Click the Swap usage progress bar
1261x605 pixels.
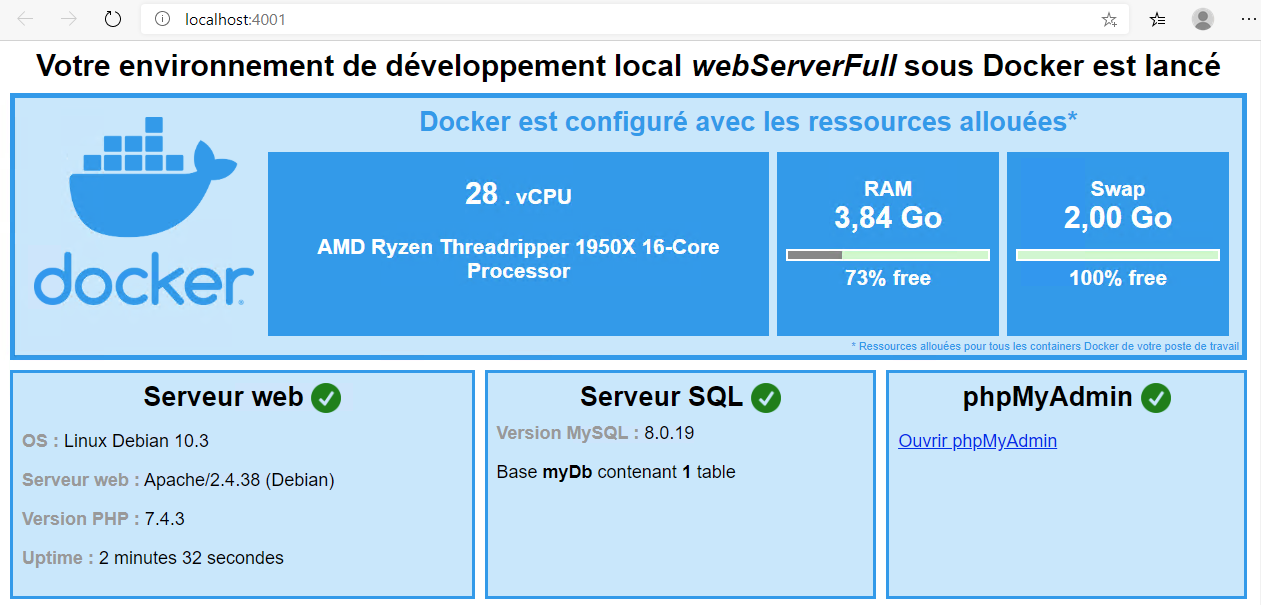pyautogui.click(x=1118, y=255)
